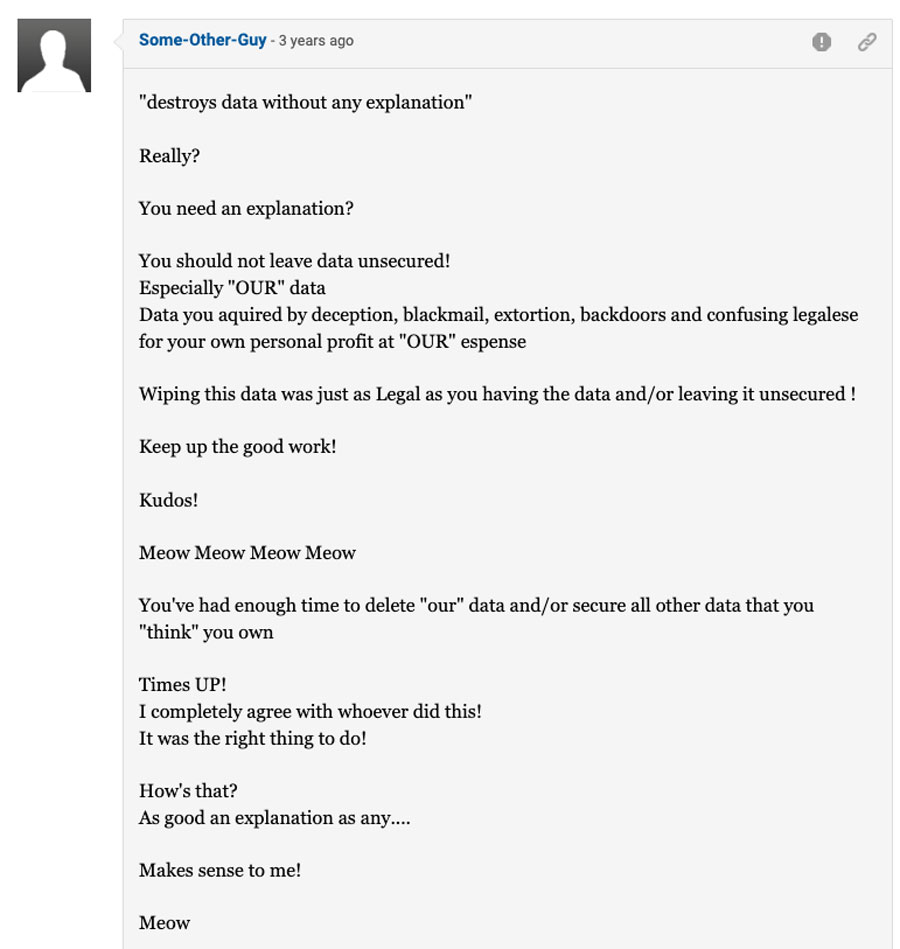This screenshot has width=900, height=949.
Task: Click "Keep up the good work!"
Action: 237,447
